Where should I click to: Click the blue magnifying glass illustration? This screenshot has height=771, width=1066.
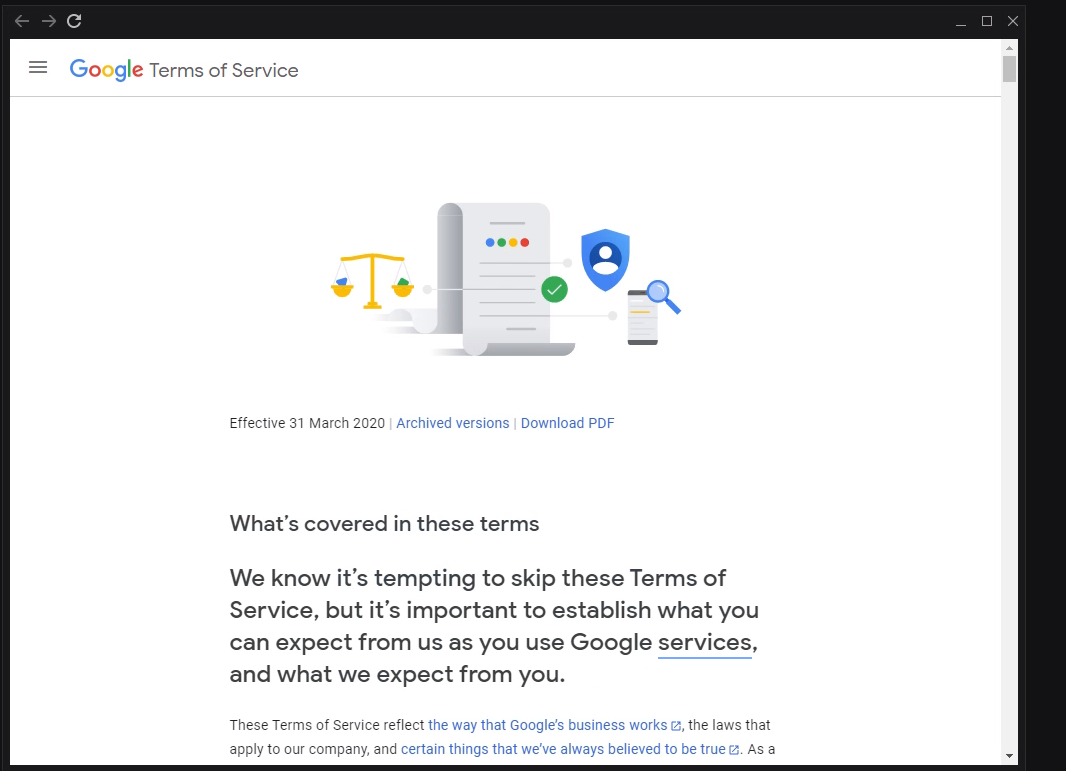tap(662, 296)
